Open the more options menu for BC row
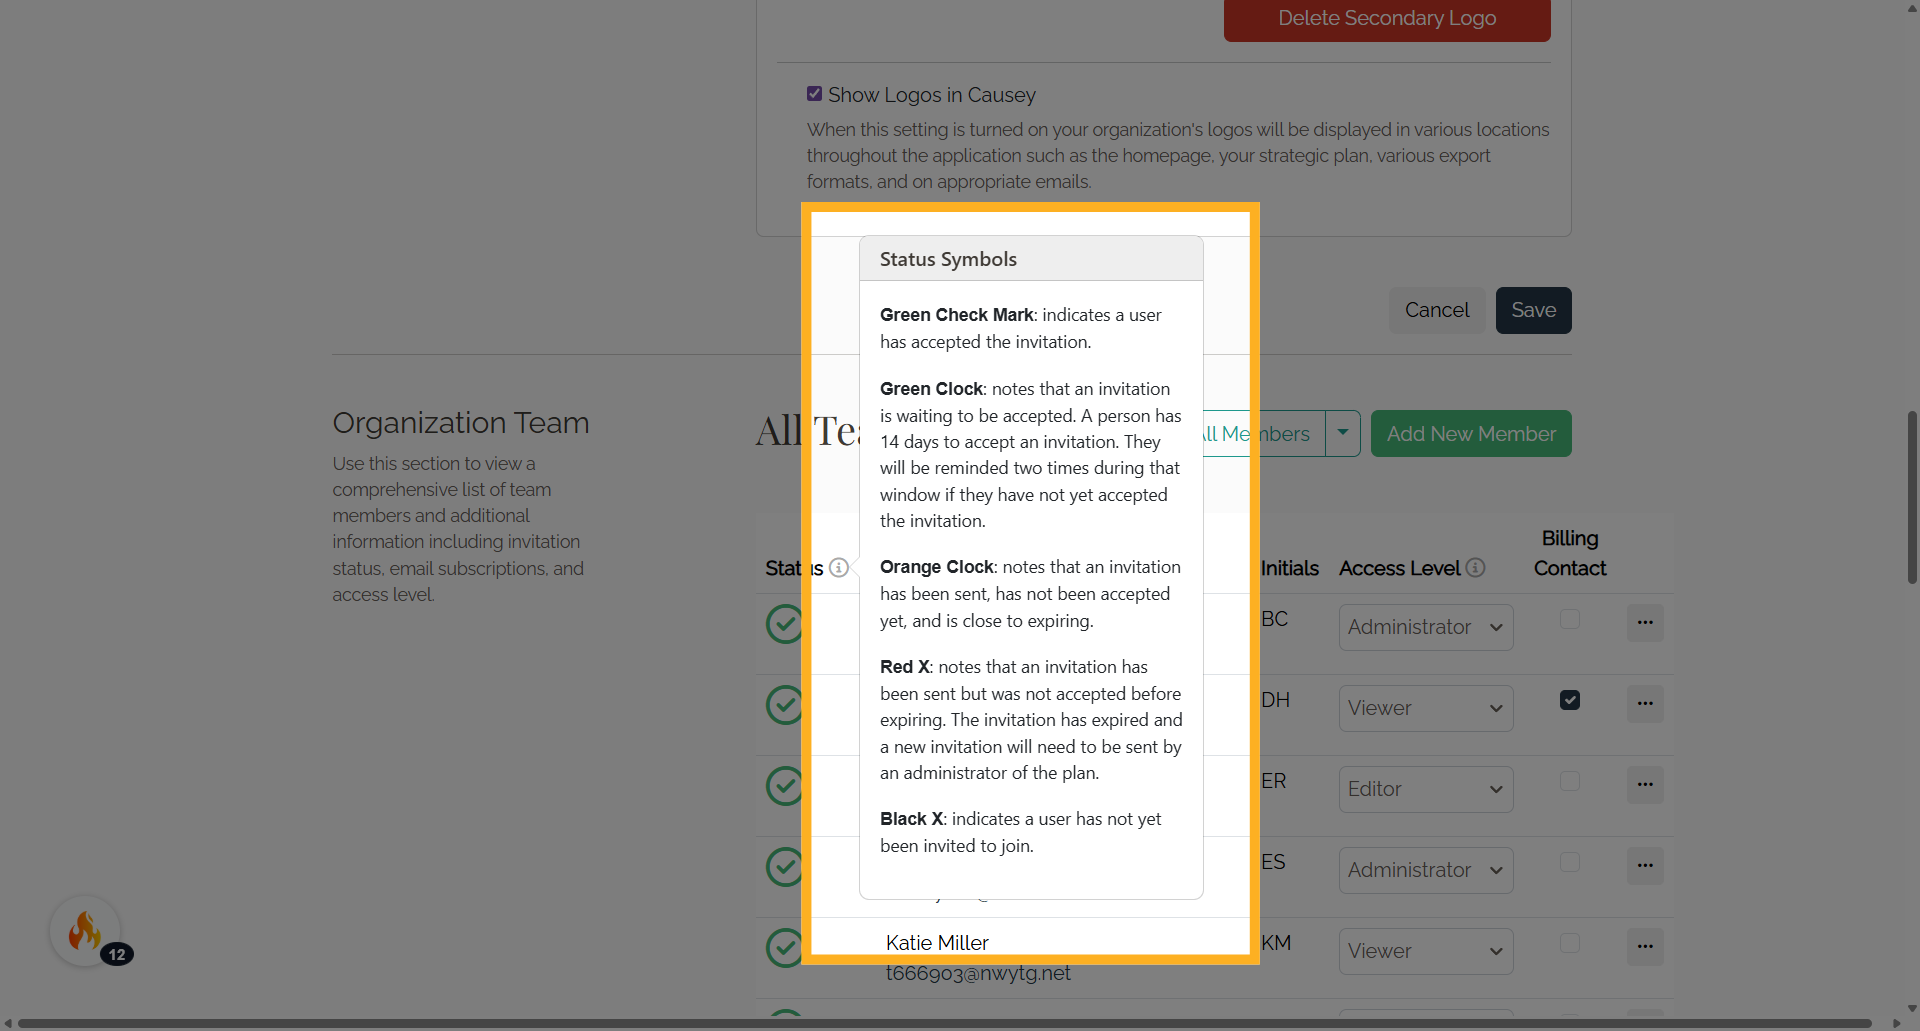This screenshot has width=1920, height=1031. [x=1645, y=623]
